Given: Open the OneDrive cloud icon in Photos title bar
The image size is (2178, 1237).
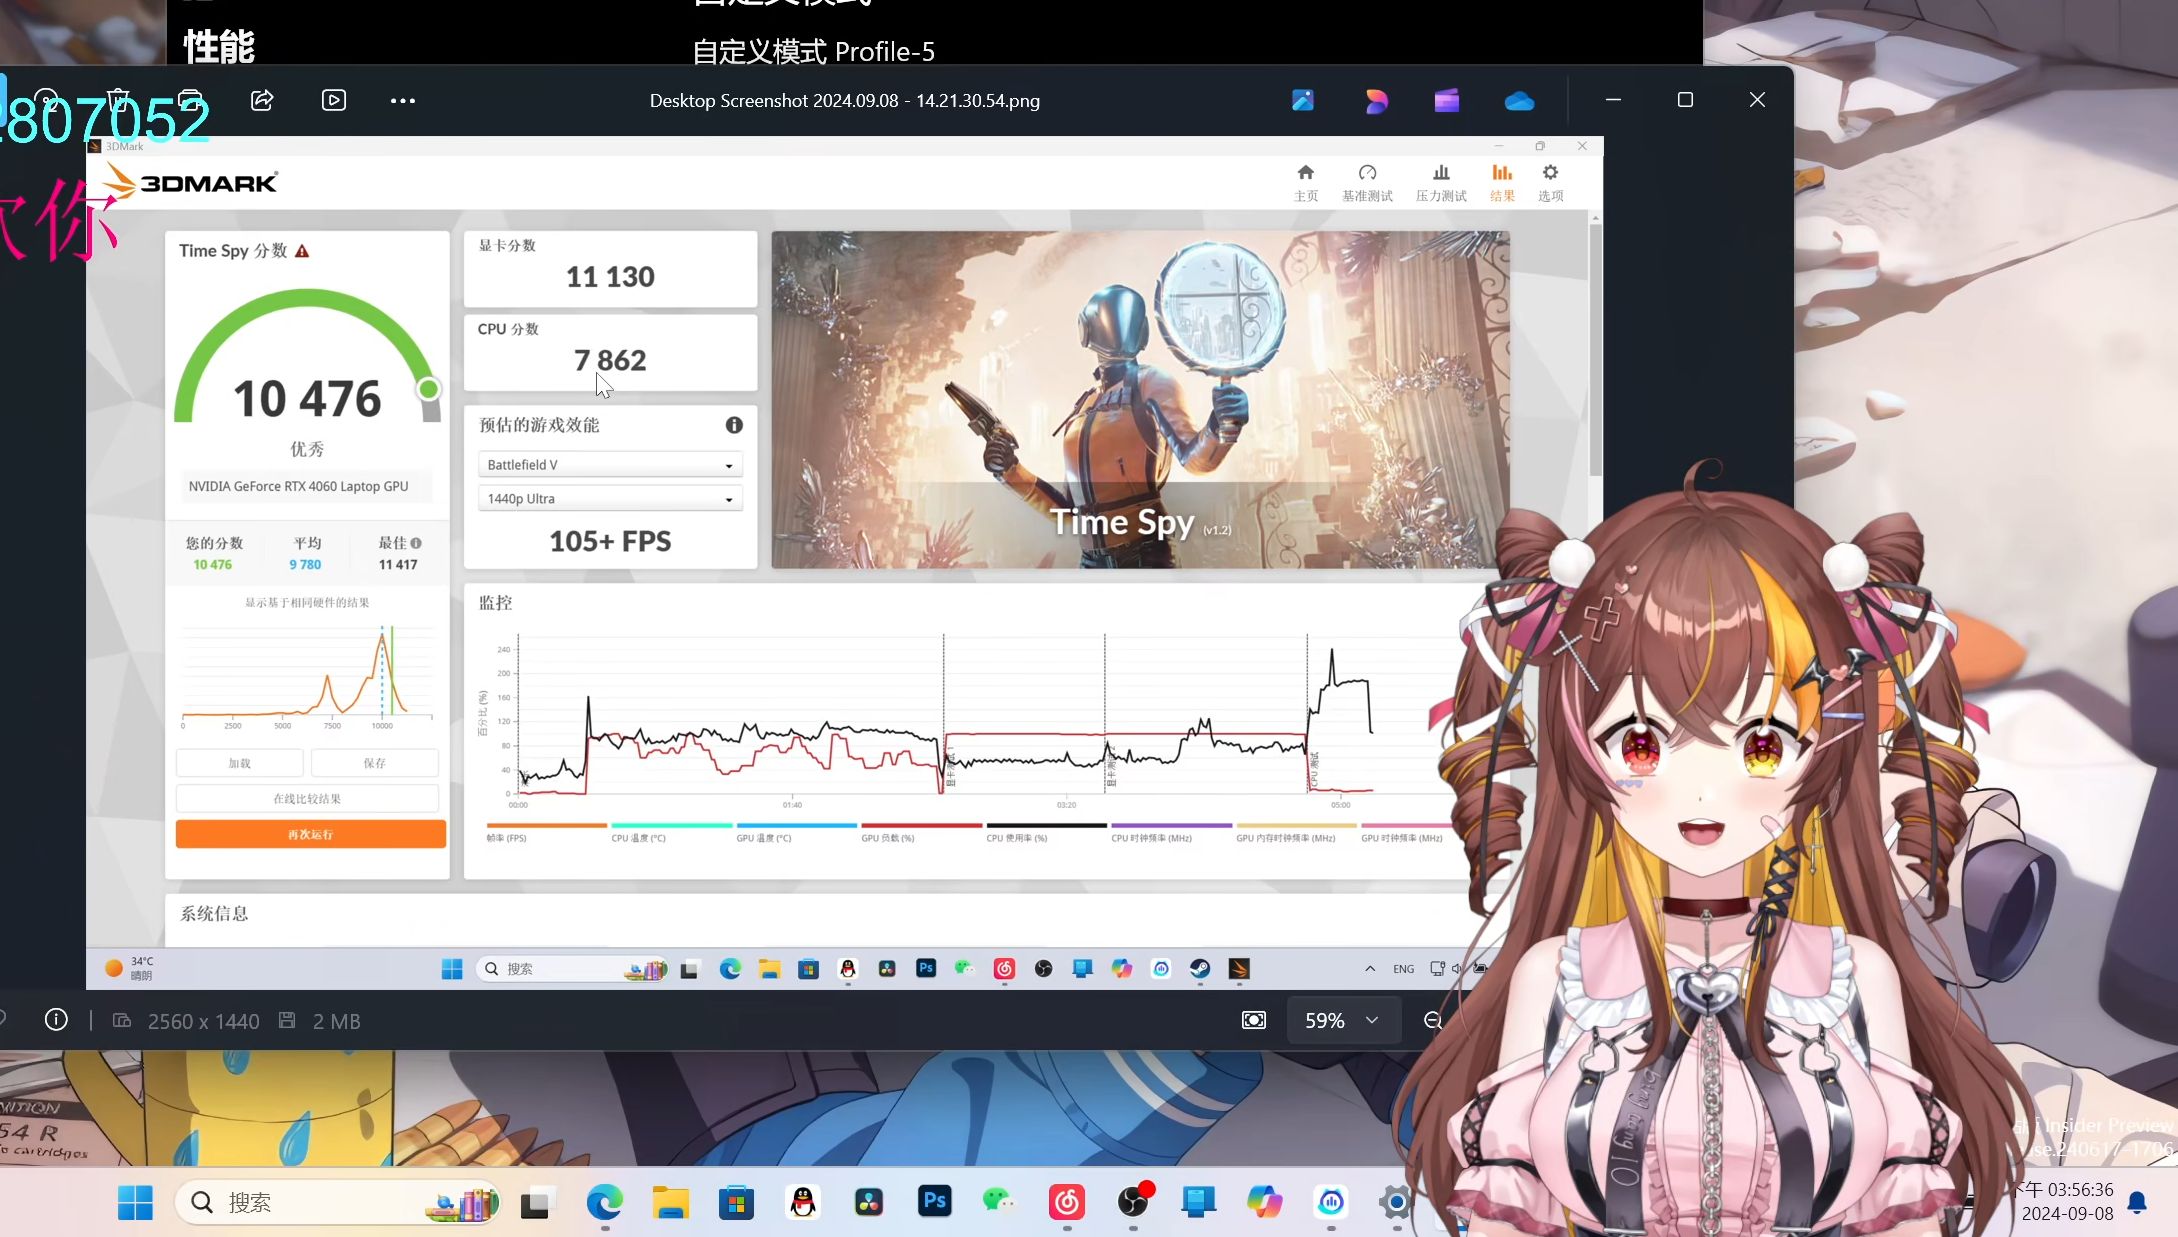Looking at the screenshot, I should point(1519,101).
